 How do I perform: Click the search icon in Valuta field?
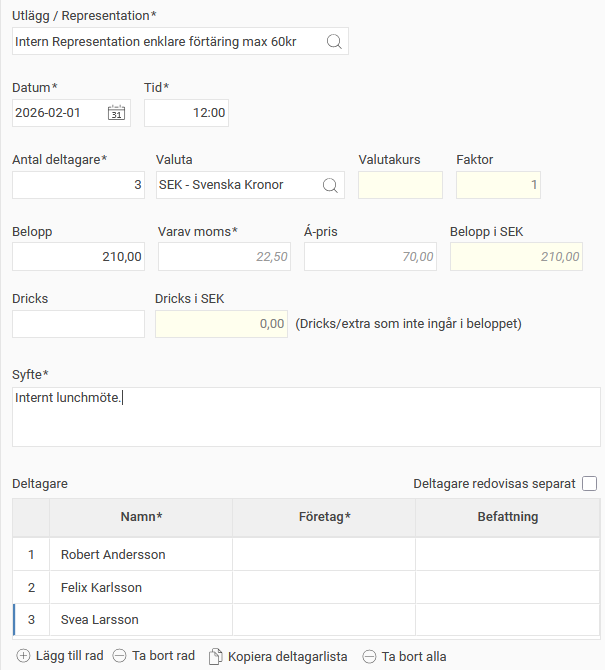click(x=330, y=185)
